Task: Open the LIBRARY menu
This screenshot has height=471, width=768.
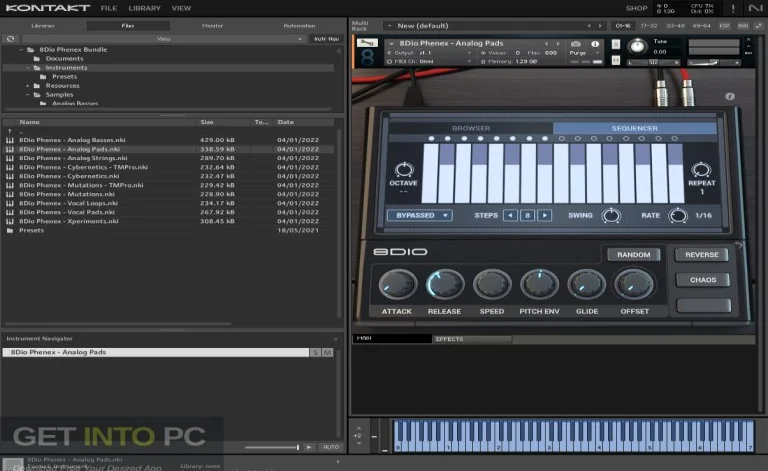Action: point(144,8)
